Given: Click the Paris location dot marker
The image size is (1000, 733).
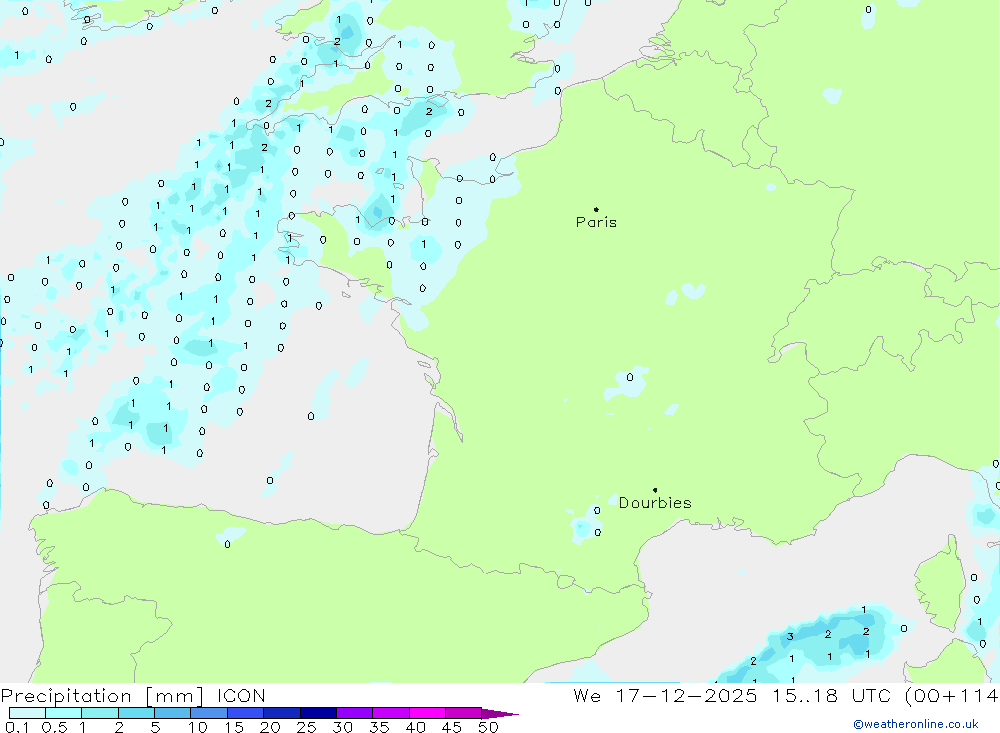Looking at the screenshot, I should [x=596, y=209].
